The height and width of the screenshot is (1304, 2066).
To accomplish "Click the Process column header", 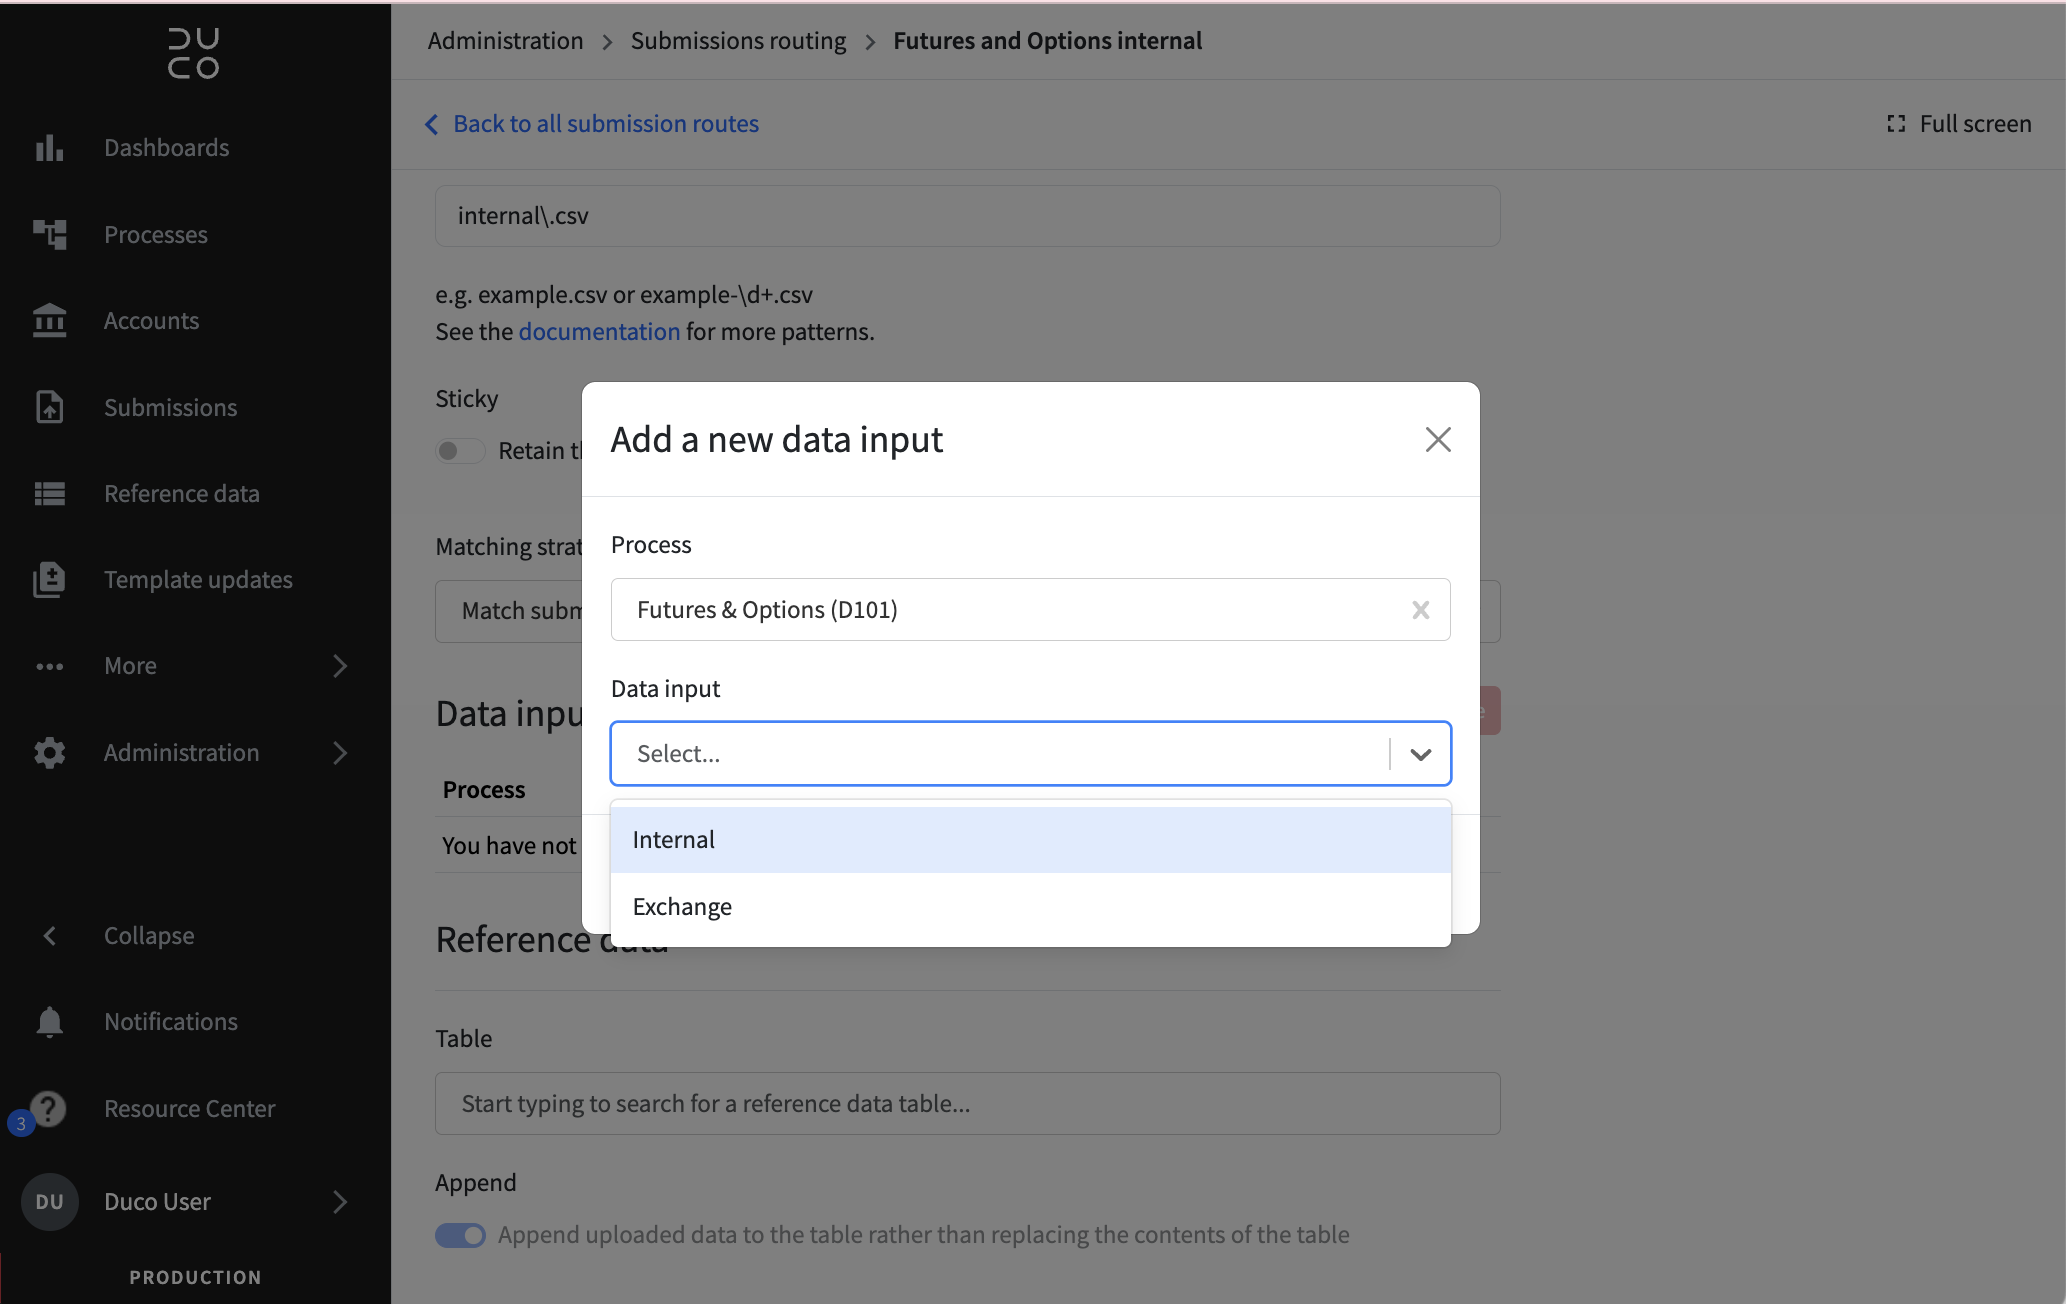I will [x=484, y=790].
